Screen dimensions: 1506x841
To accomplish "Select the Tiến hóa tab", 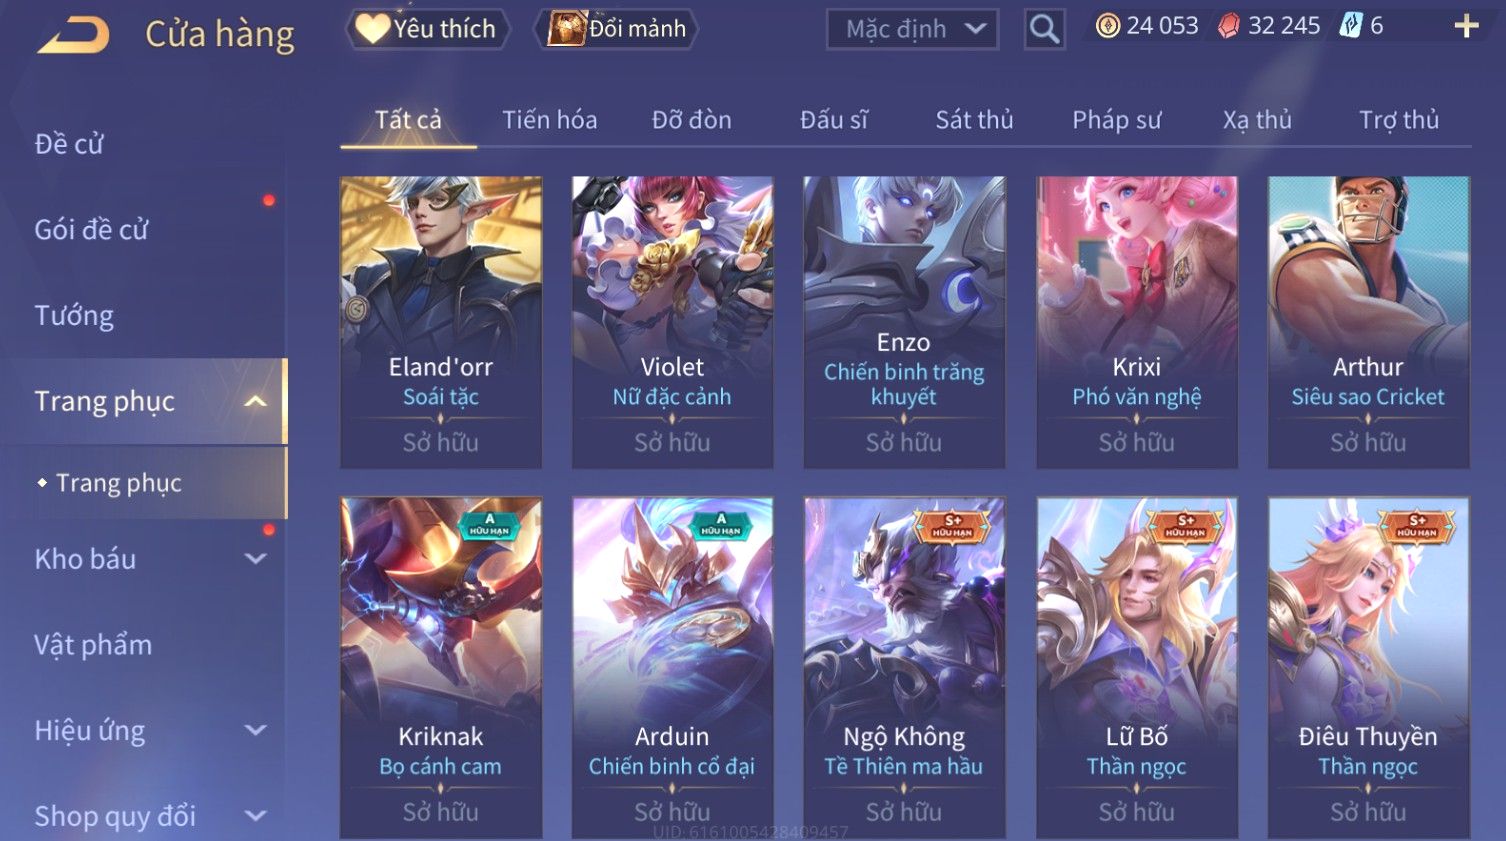I will pyautogui.click(x=549, y=120).
